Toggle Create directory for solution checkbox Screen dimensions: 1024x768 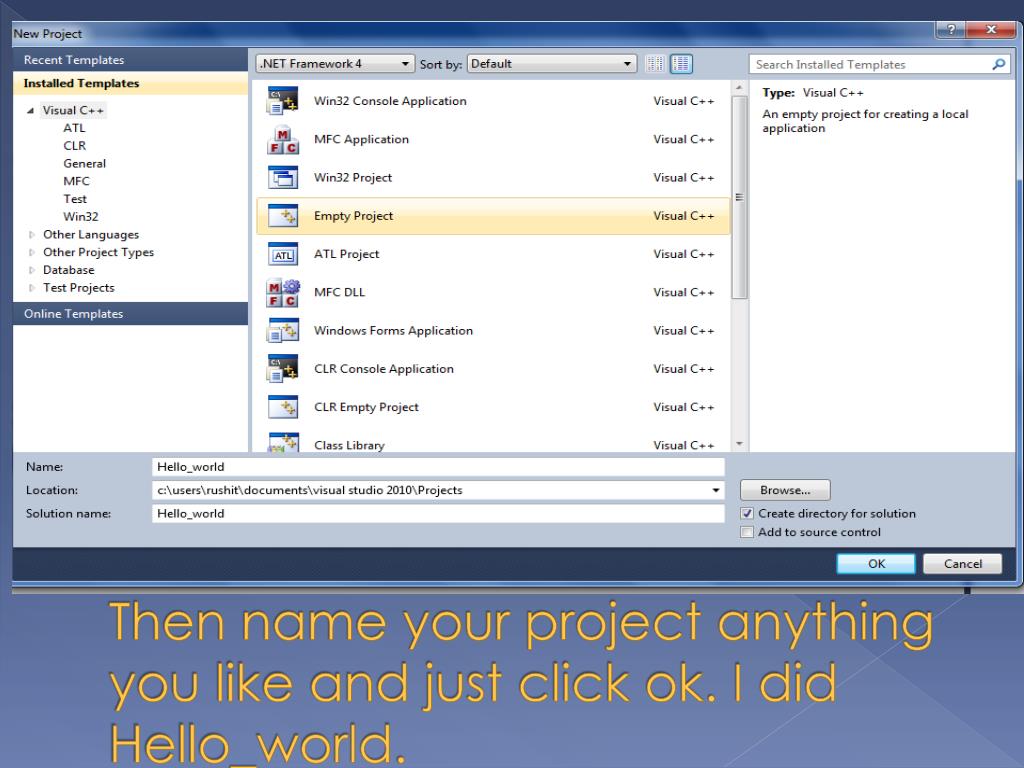(x=747, y=513)
